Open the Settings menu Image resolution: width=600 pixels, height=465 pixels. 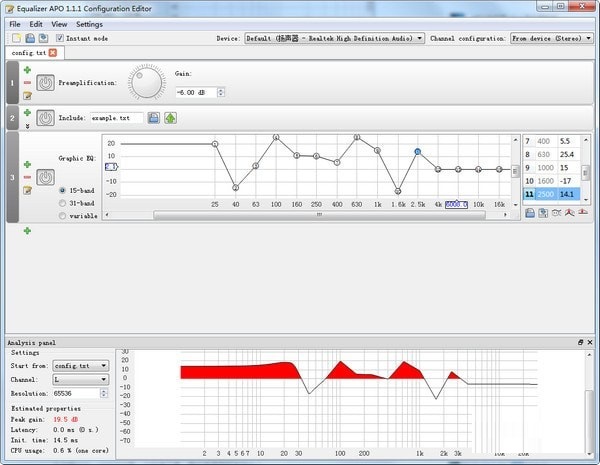(x=89, y=23)
